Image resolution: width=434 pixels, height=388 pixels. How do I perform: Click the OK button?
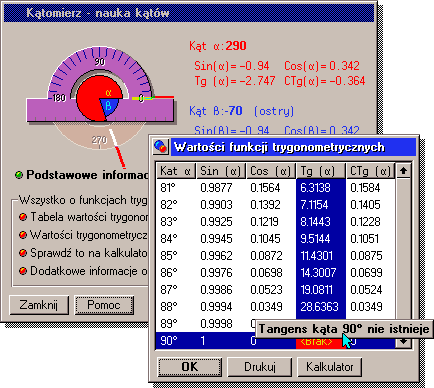(x=190, y=367)
